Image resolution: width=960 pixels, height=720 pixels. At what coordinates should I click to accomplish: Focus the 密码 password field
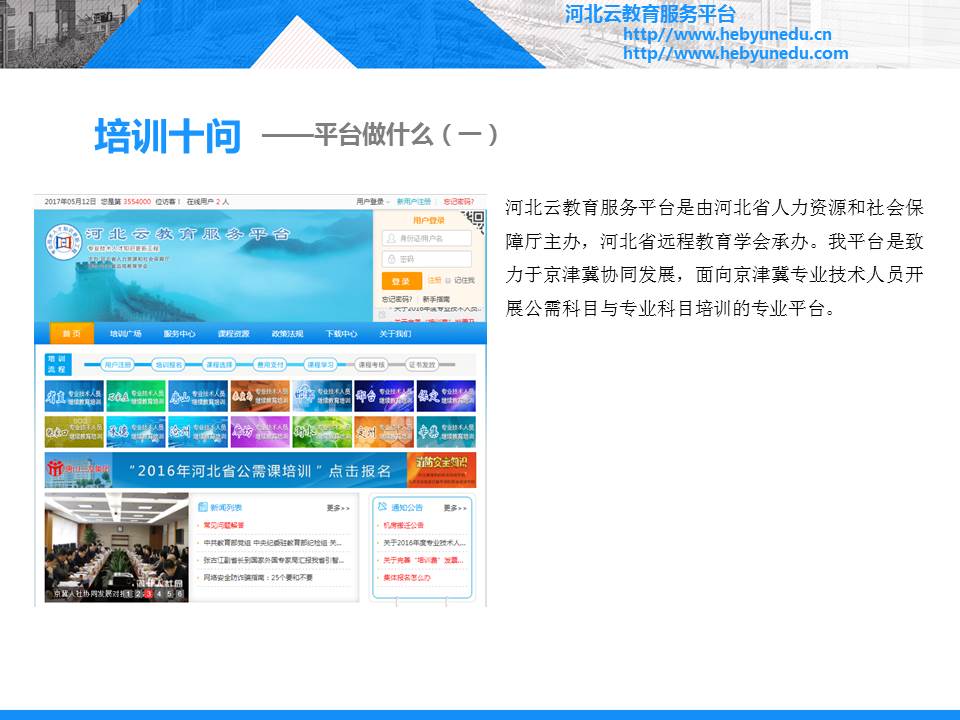(427, 259)
